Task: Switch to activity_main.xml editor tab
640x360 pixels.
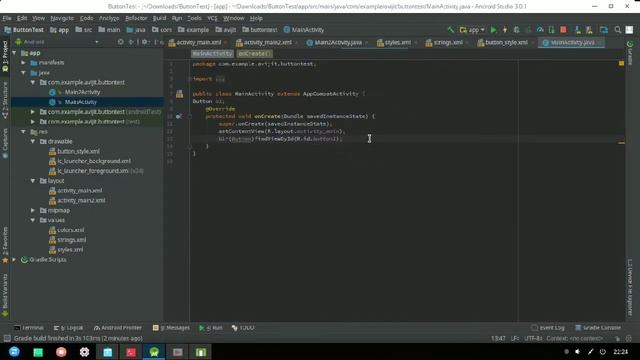Action: (x=198, y=42)
